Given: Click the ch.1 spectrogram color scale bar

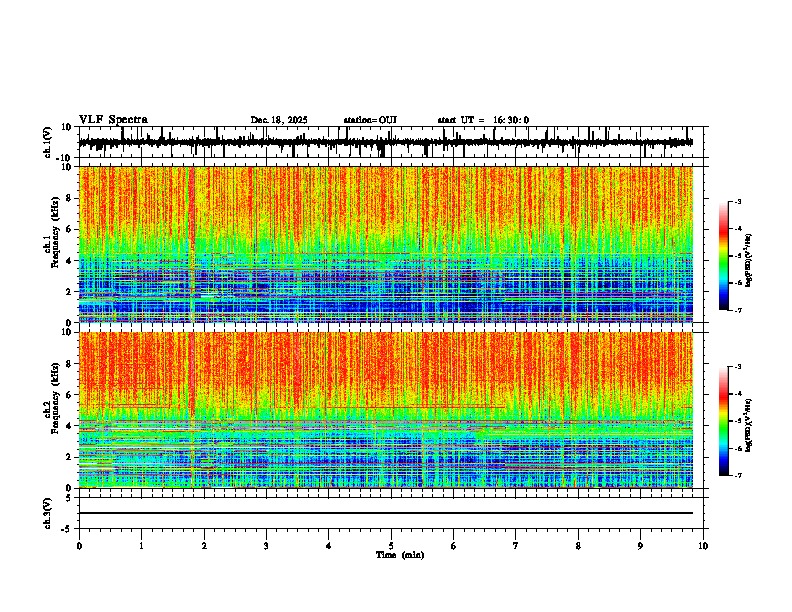Looking at the screenshot, I should 723,256.
